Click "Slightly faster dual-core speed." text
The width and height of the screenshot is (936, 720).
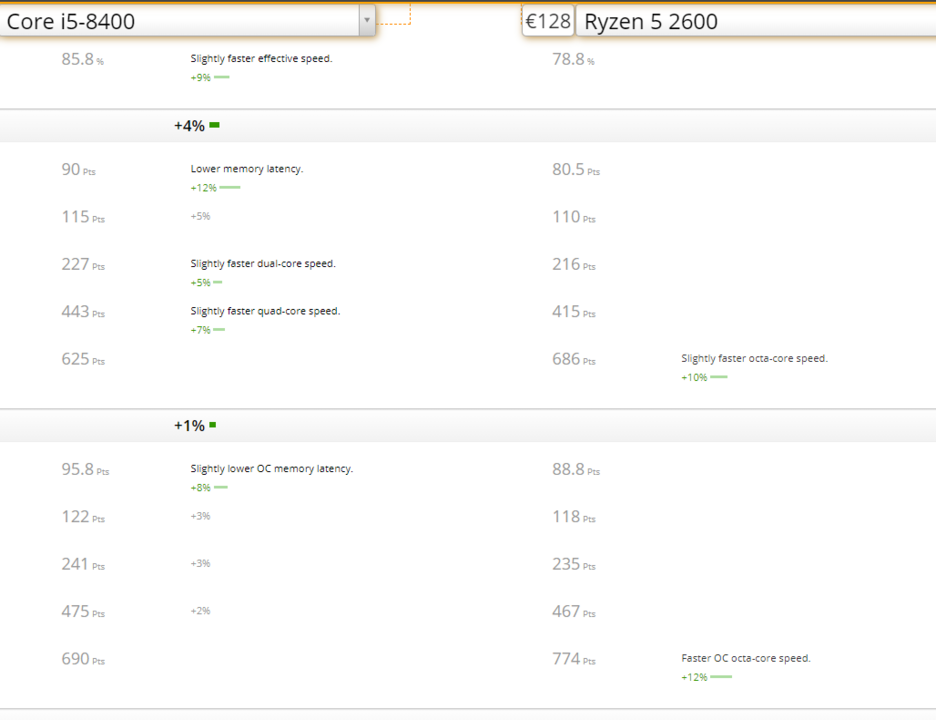[x=263, y=264]
